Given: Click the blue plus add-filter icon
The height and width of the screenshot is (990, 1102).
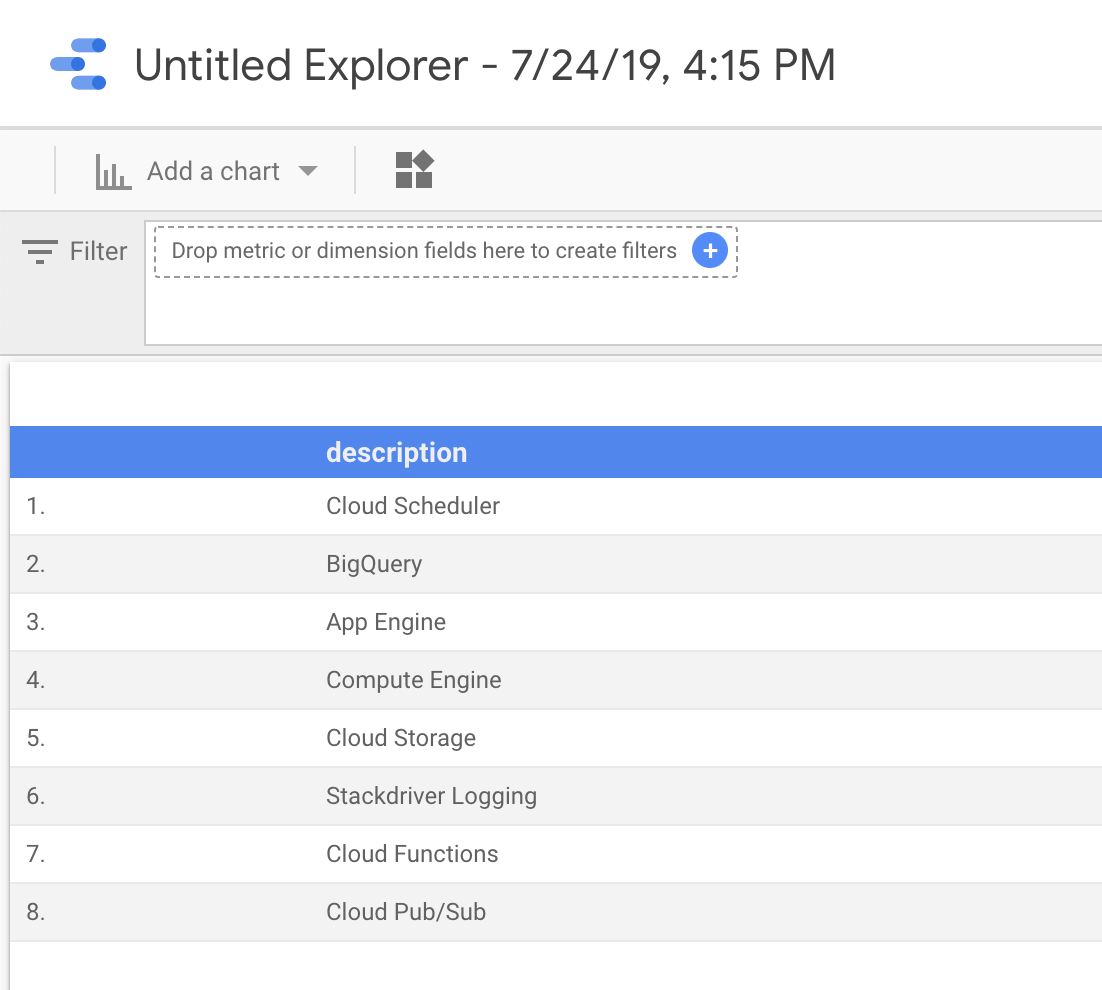Looking at the screenshot, I should point(710,250).
